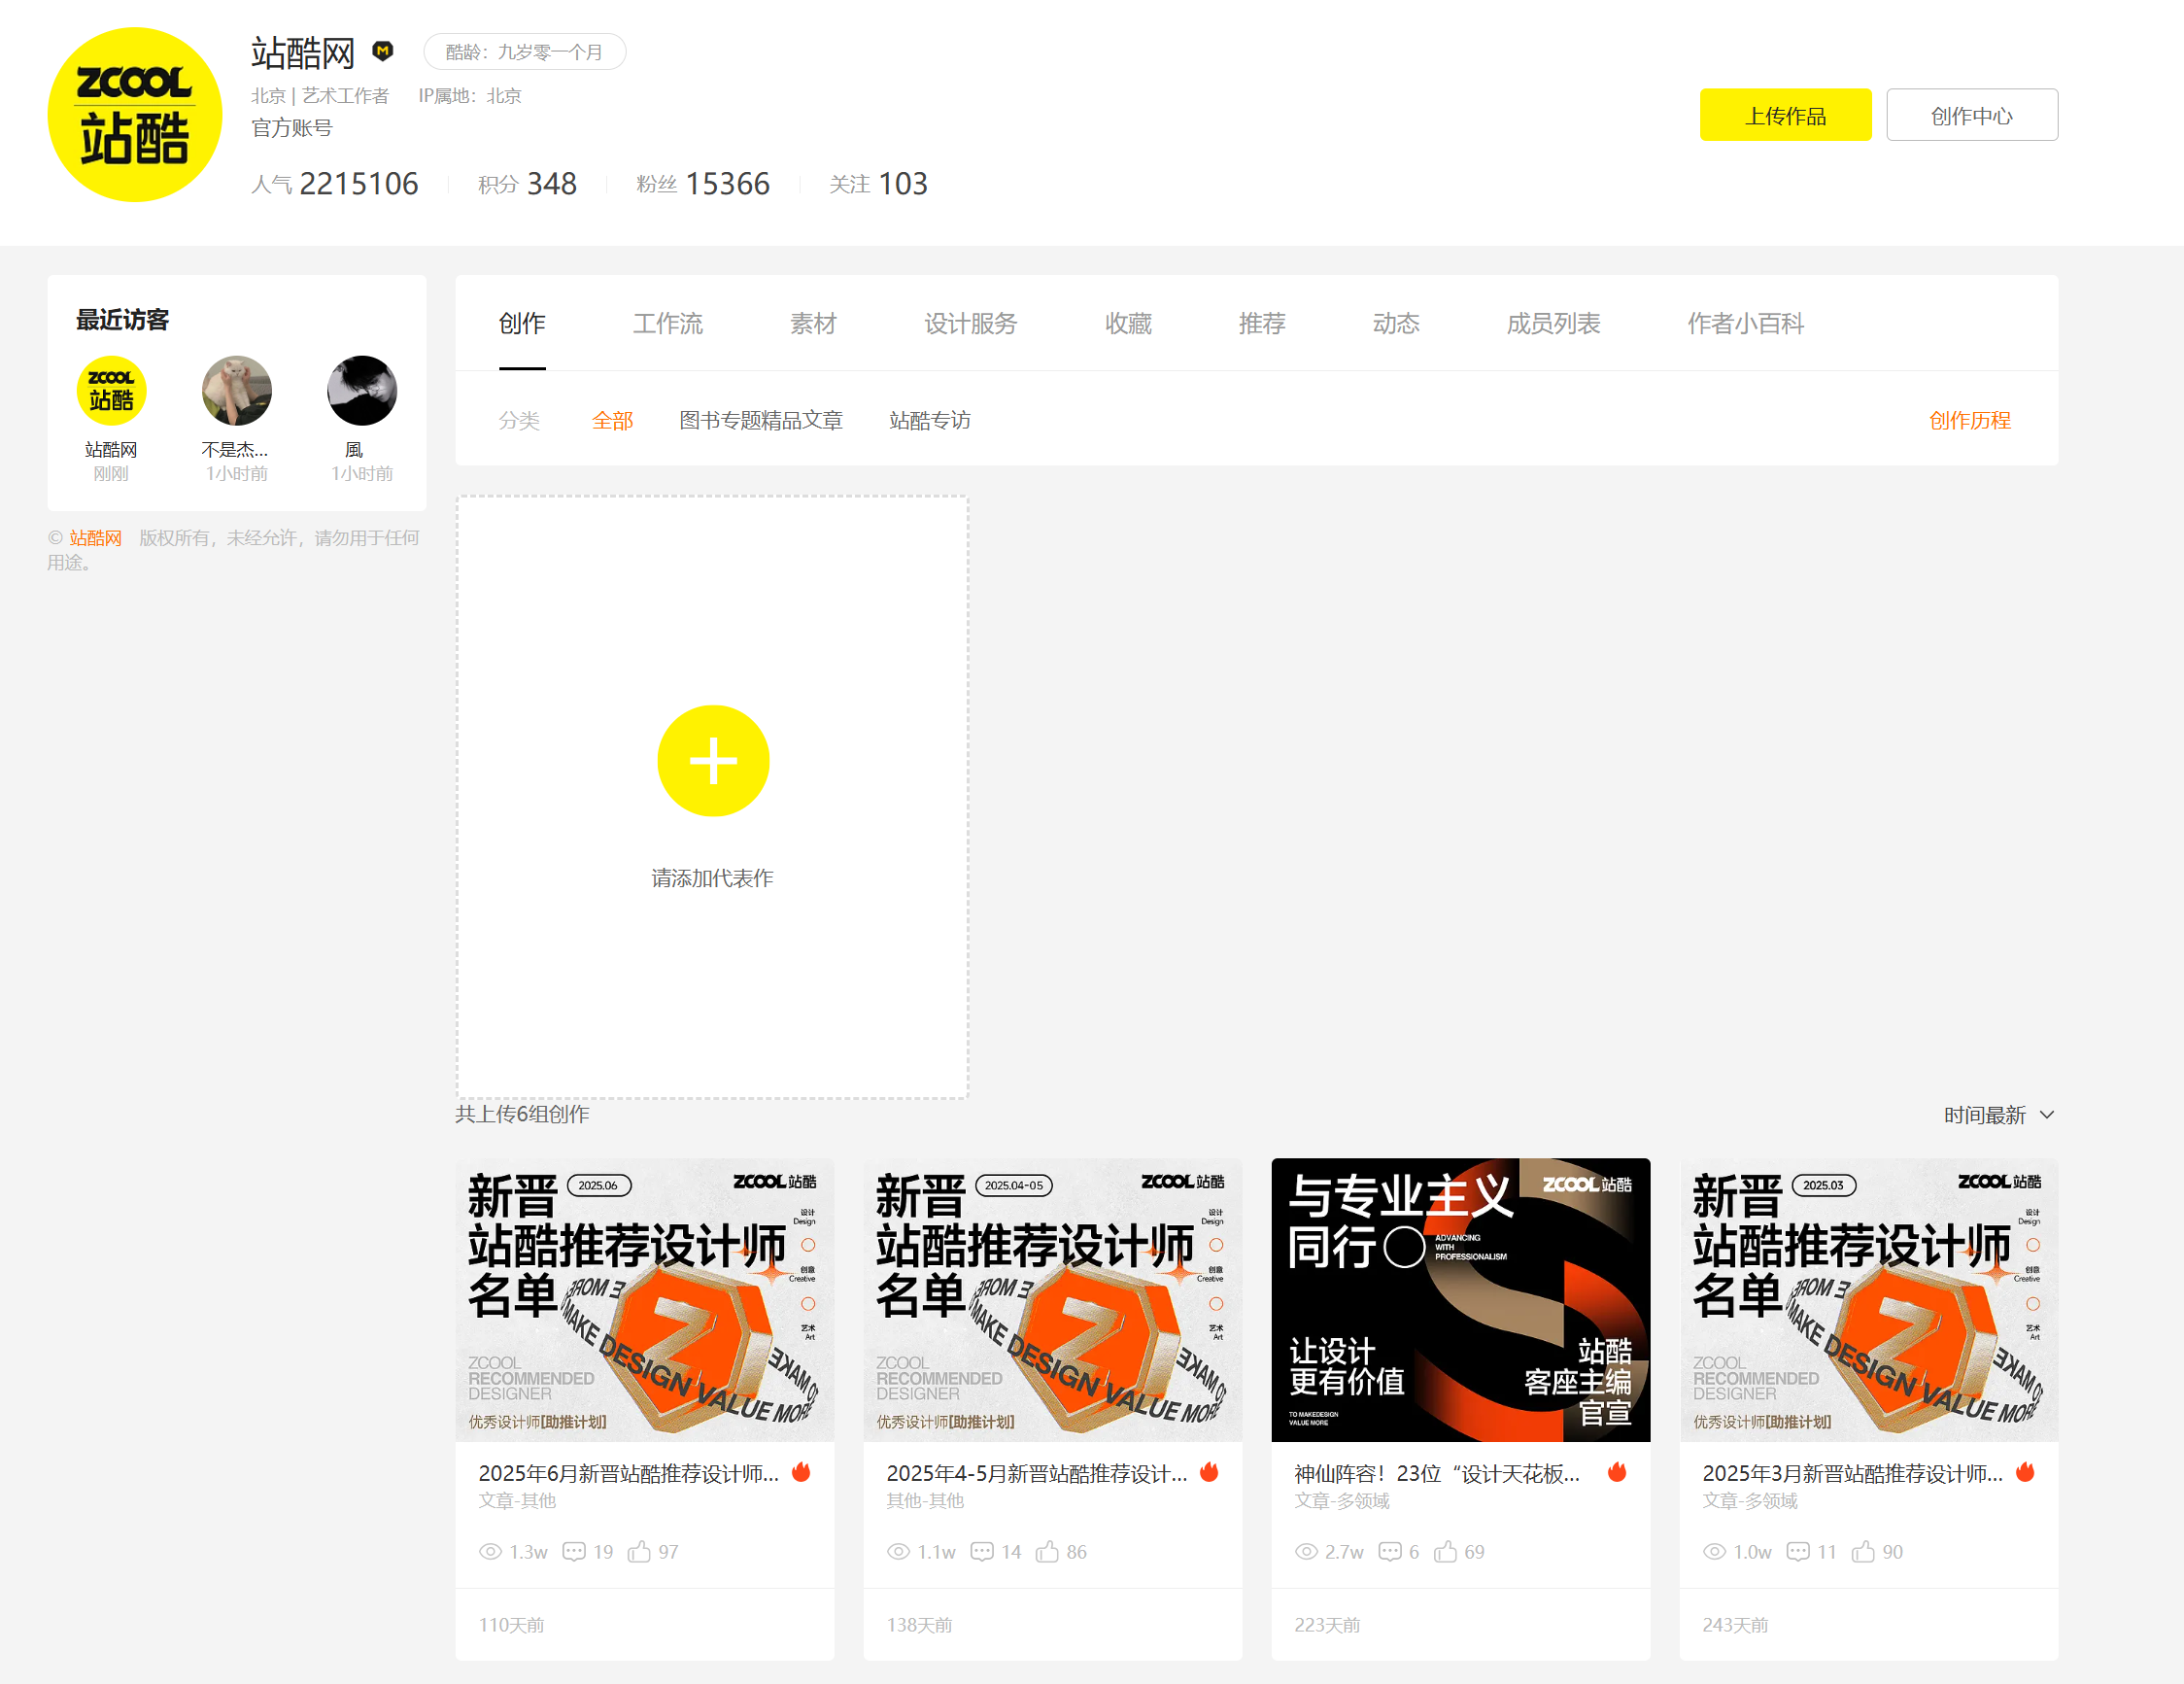Click the 人气 2215106 popularity stat
This screenshot has height=1684, width=2184.
click(x=334, y=184)
